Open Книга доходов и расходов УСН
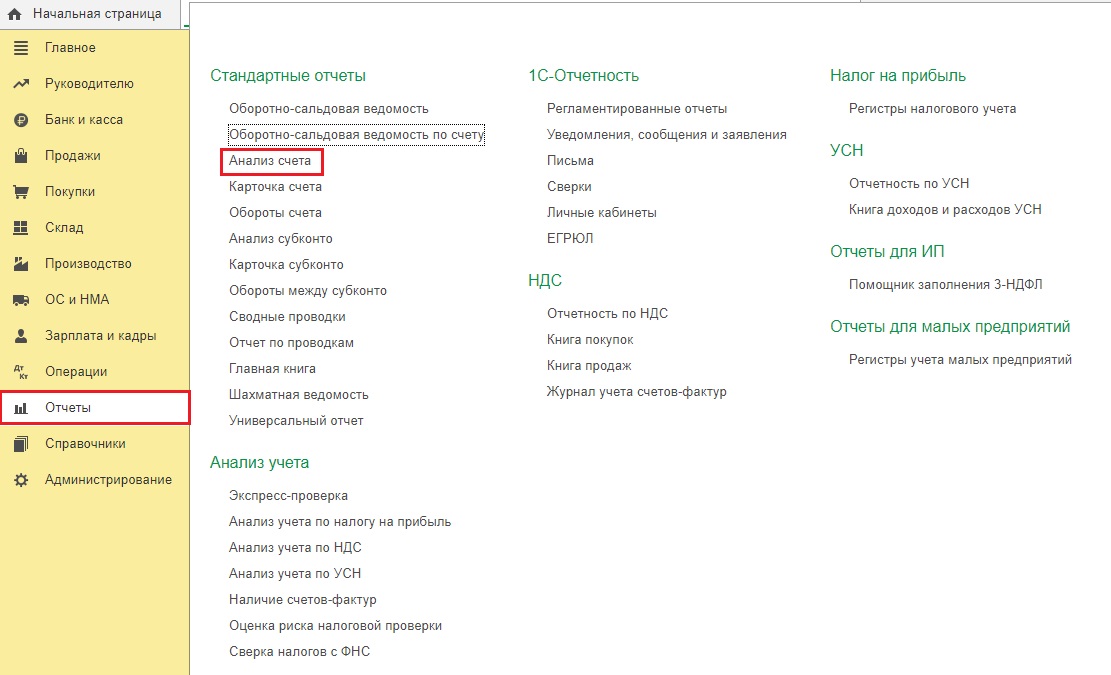Viewport: 1111px width, 675px height. (x=945, y=210)
